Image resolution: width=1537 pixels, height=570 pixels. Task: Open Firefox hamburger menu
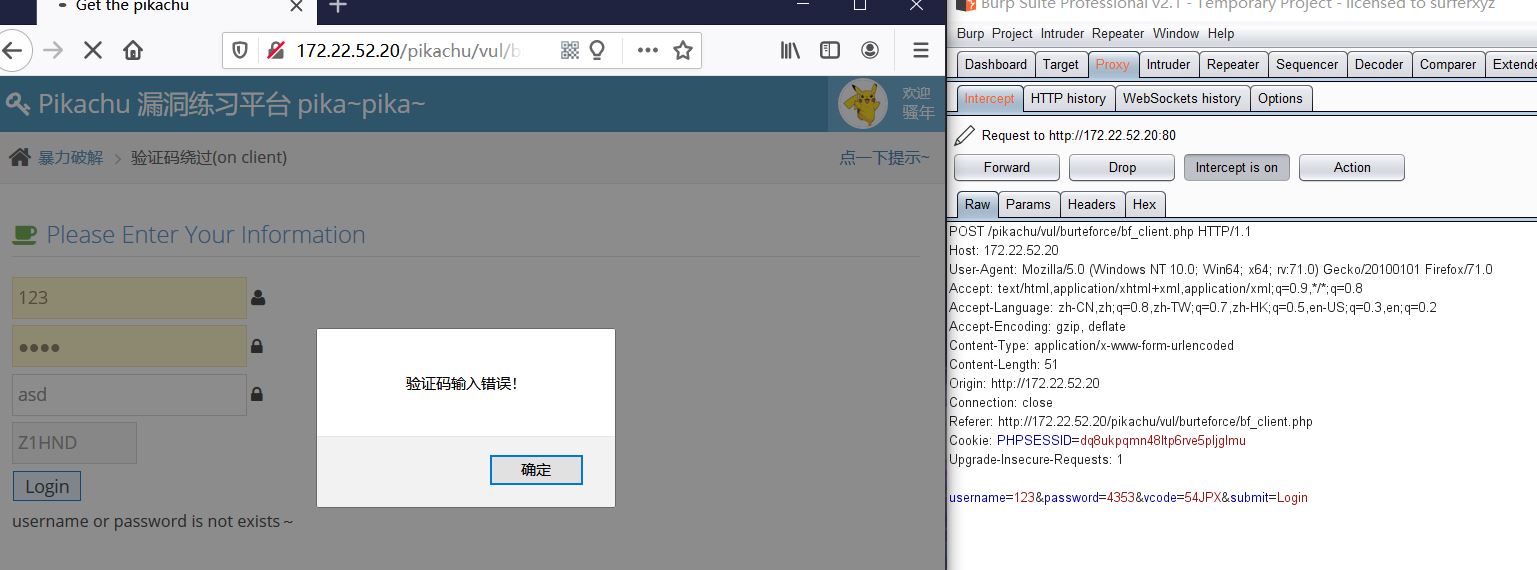click(921, 50)
